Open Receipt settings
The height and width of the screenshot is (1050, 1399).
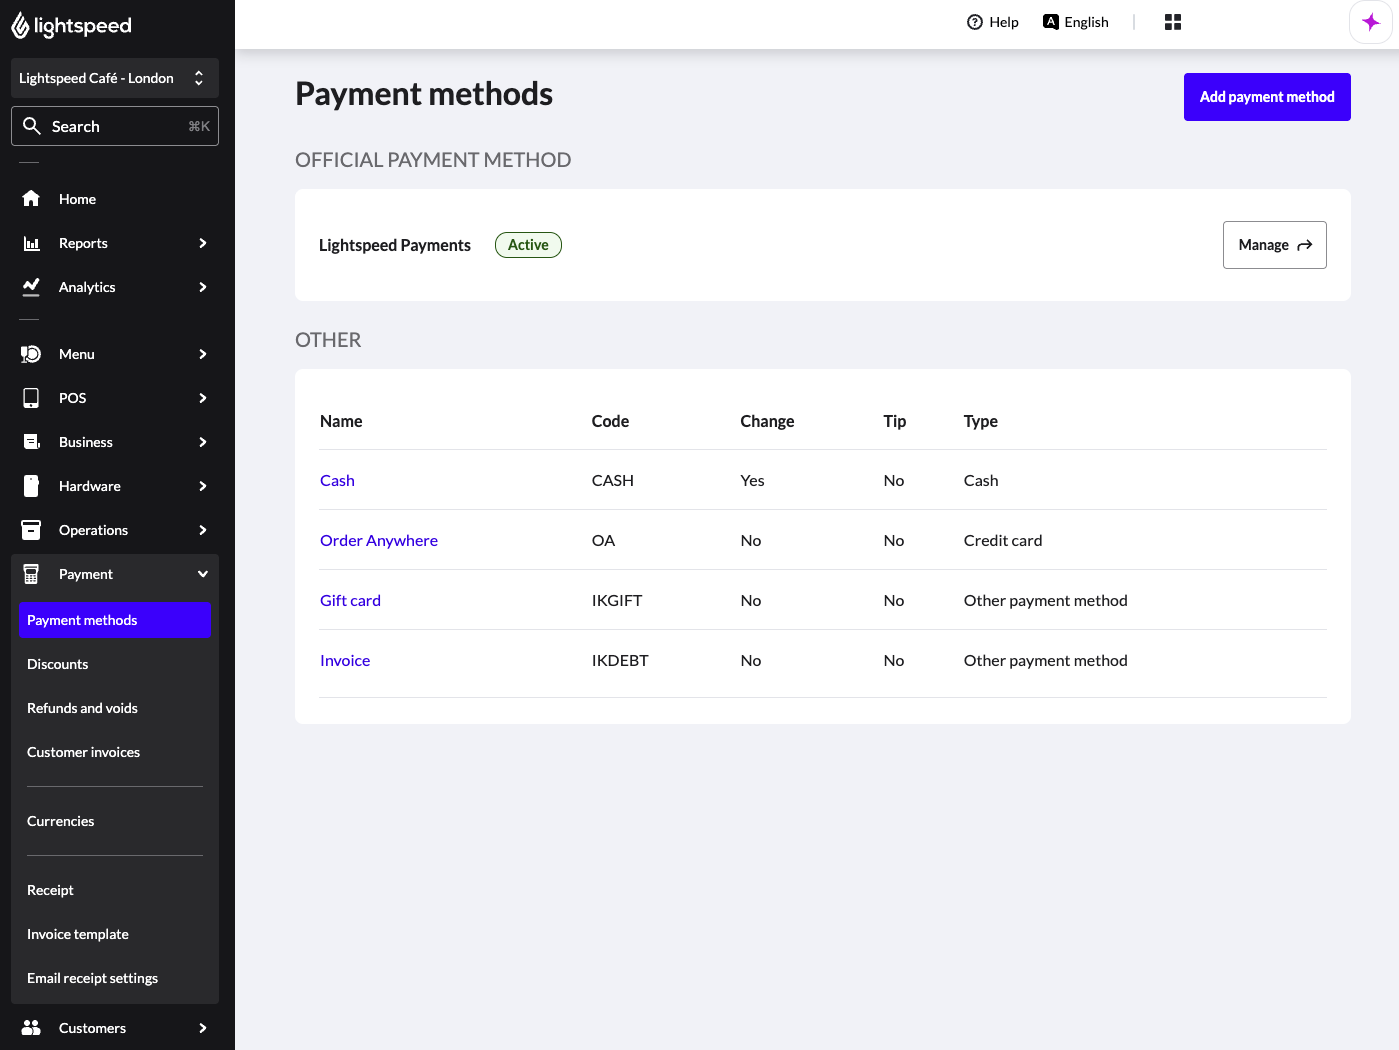(50, 890)
